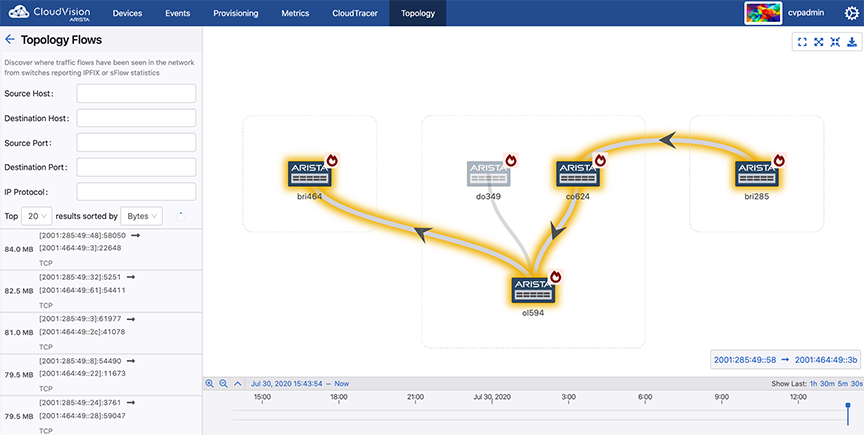
Task: Toggle fullscreen topology view icon
Action: [x=802, y=42]
